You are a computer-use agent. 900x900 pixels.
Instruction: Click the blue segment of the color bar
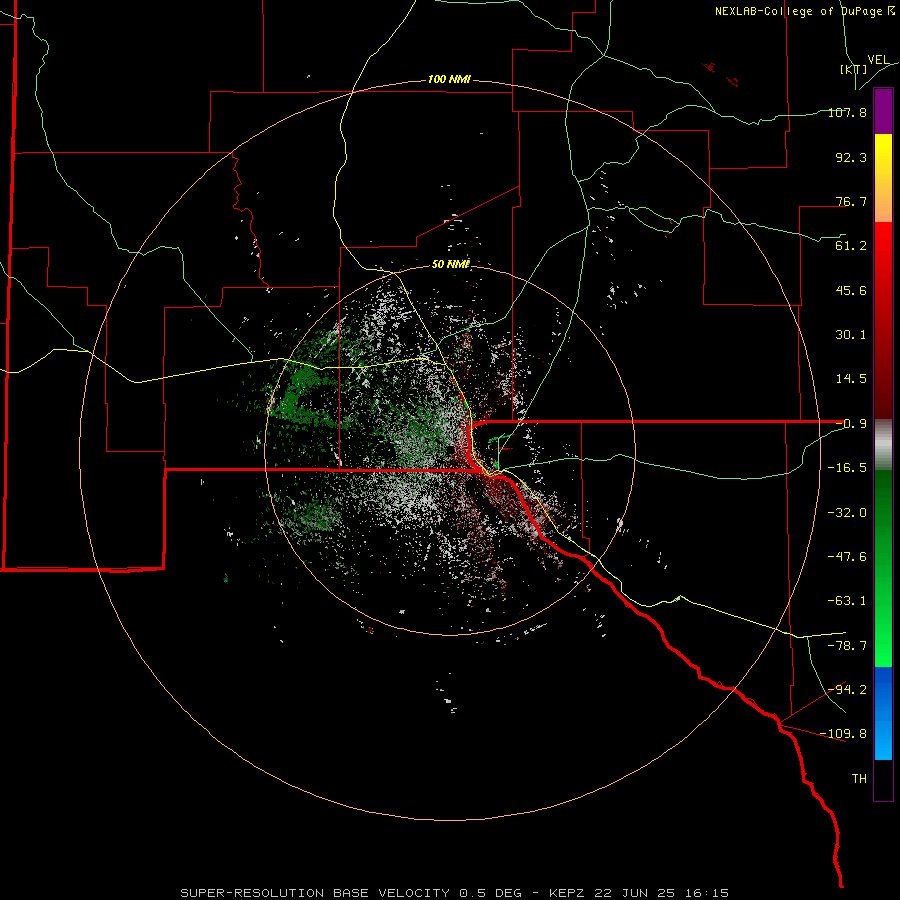pyautogui.click(x=883, y=713)
